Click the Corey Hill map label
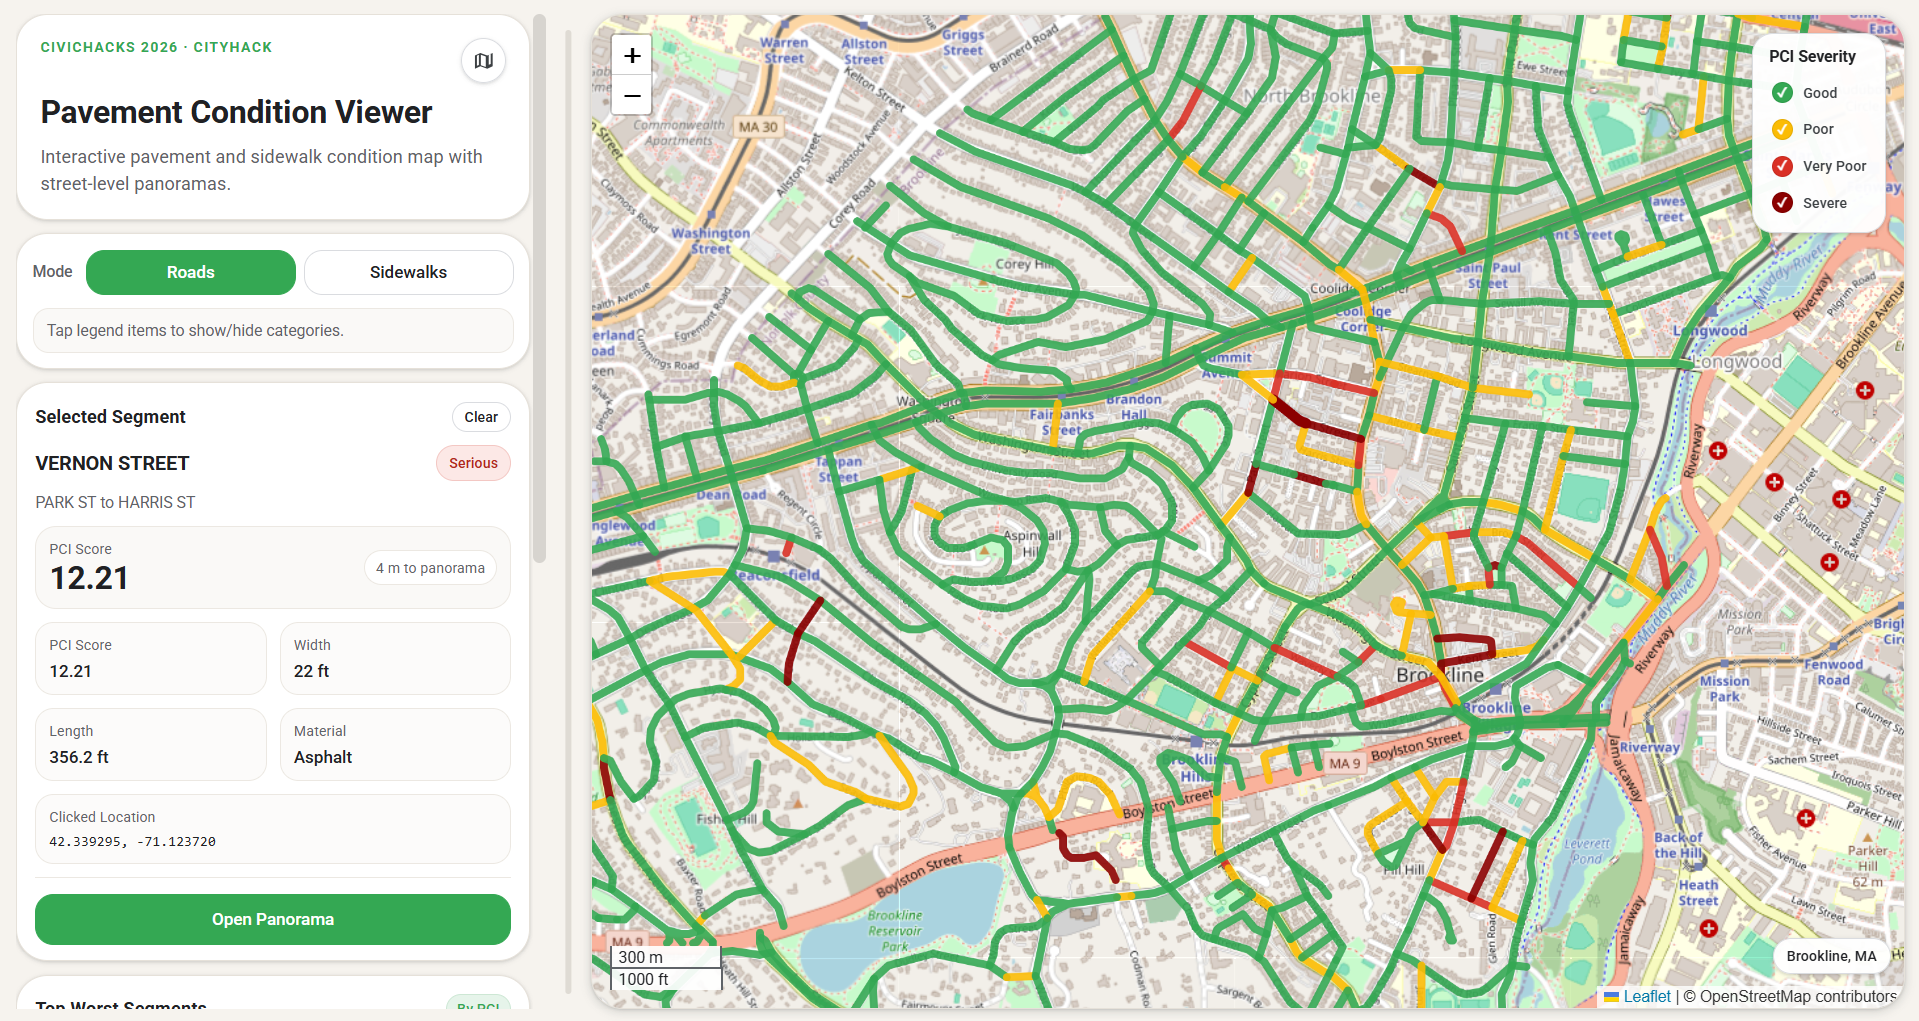 (1024, 264)
